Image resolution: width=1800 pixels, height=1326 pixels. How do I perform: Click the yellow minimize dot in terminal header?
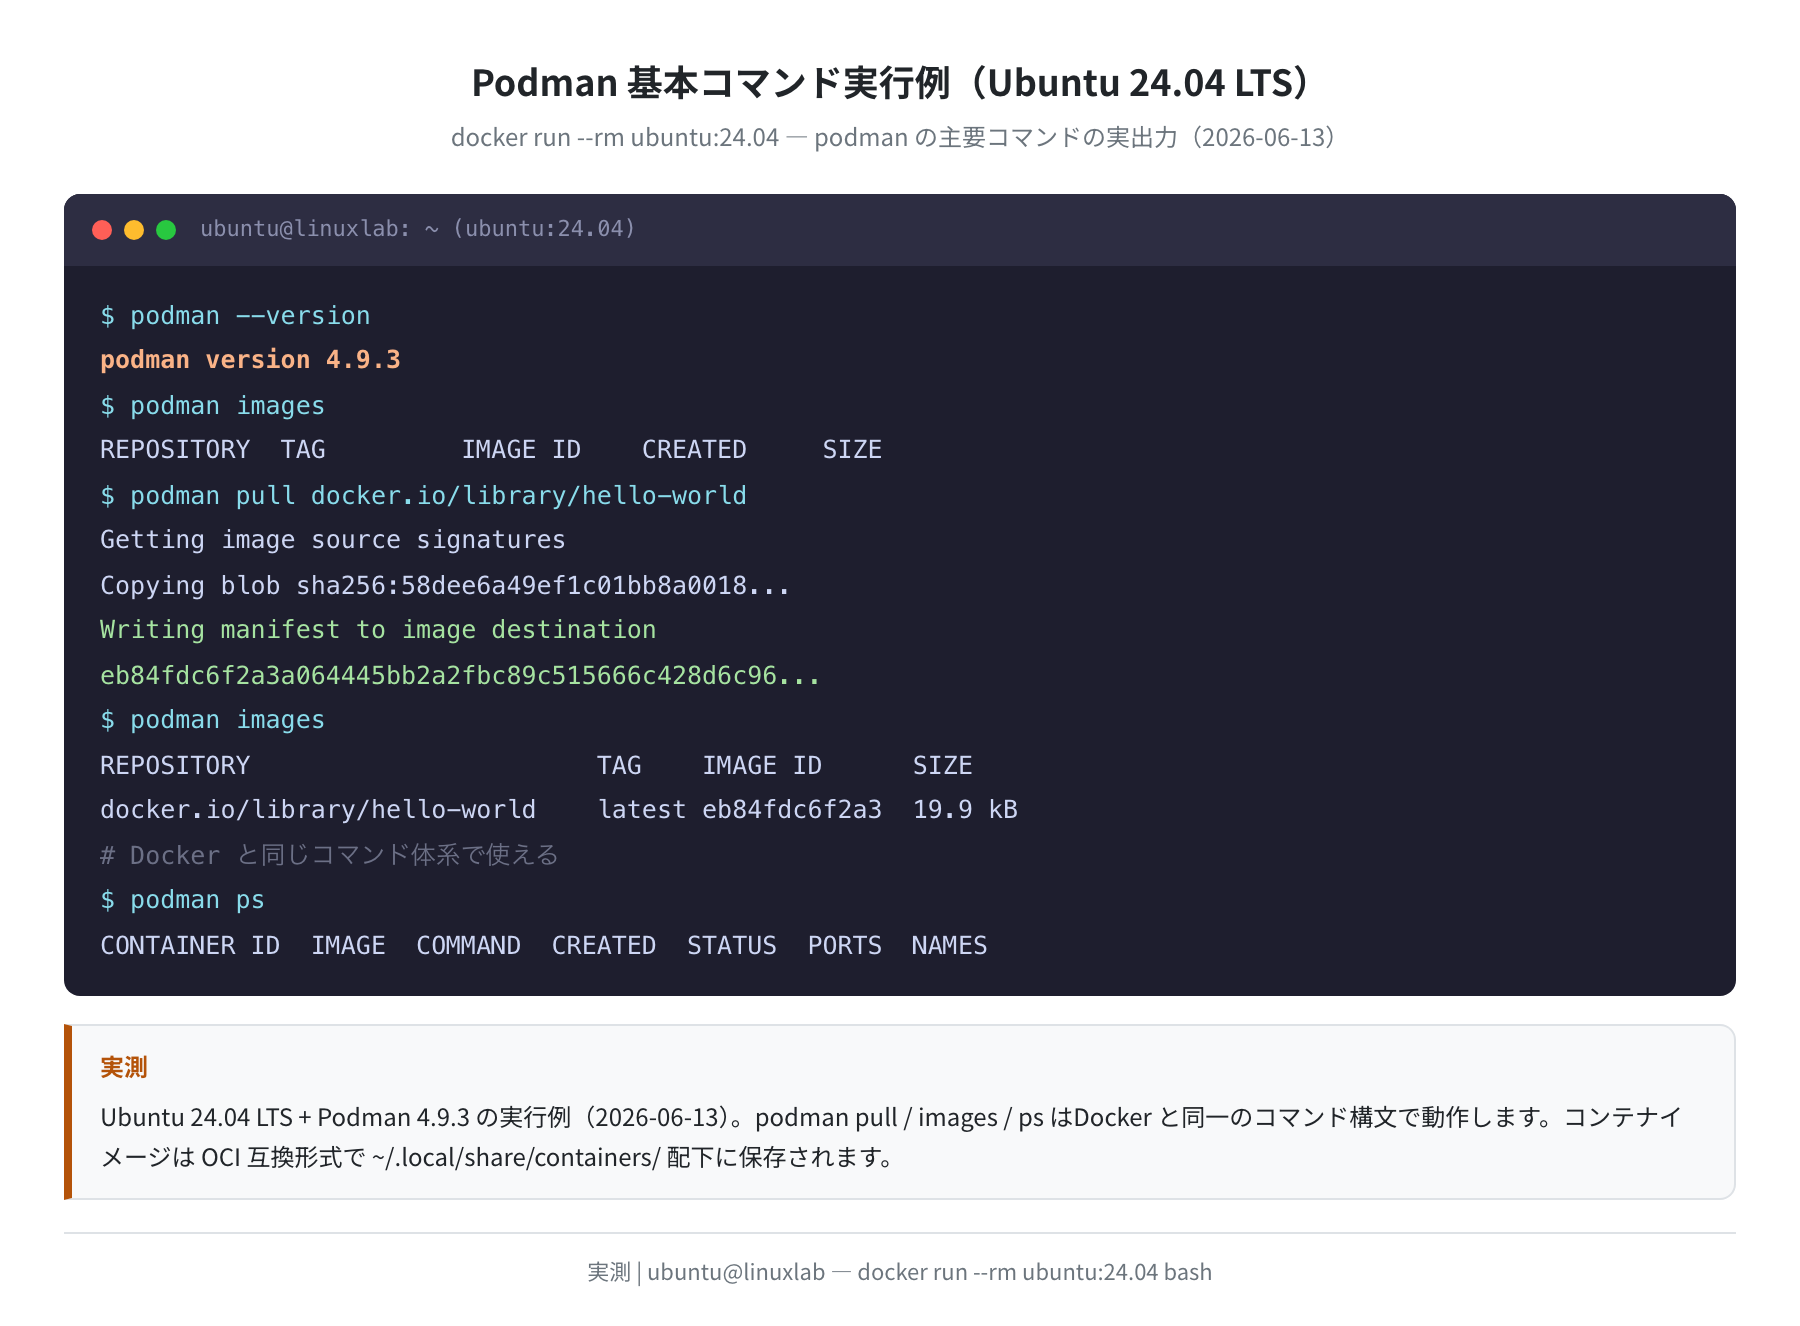pyautogui.click(x=134, y=230)
